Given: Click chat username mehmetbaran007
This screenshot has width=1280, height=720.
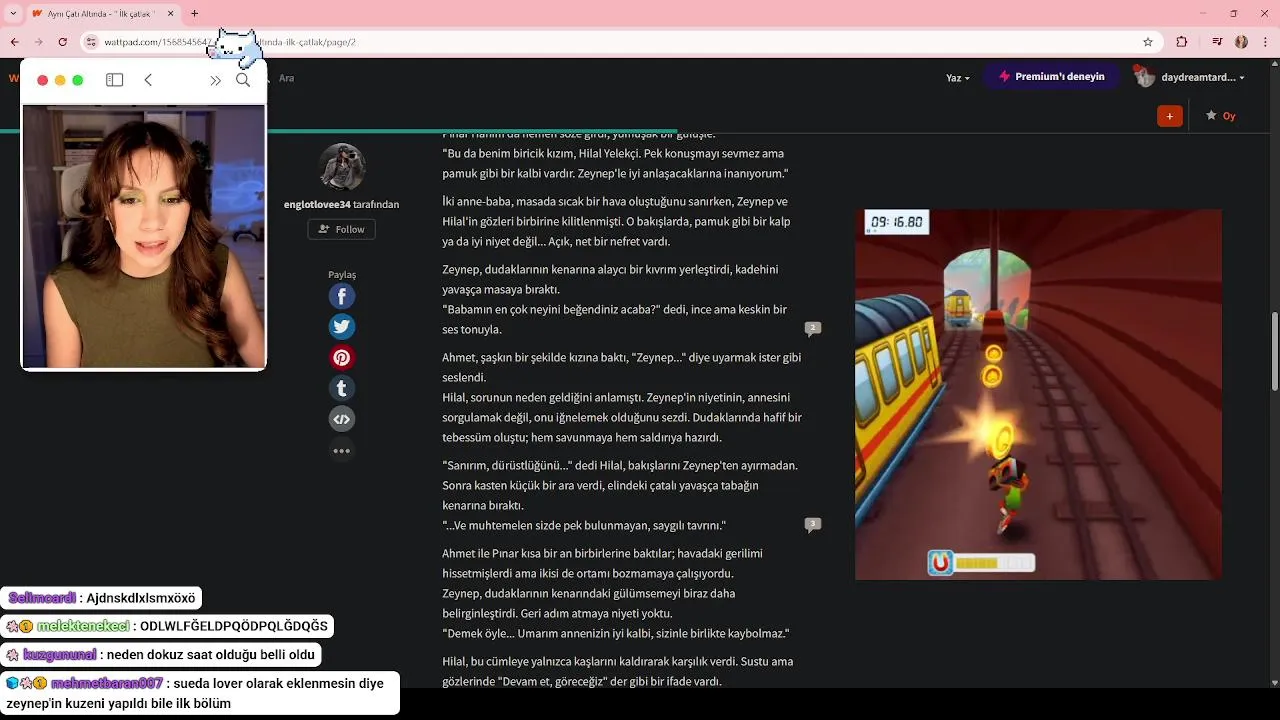Looking at the screenshot, I should [106, 683].
